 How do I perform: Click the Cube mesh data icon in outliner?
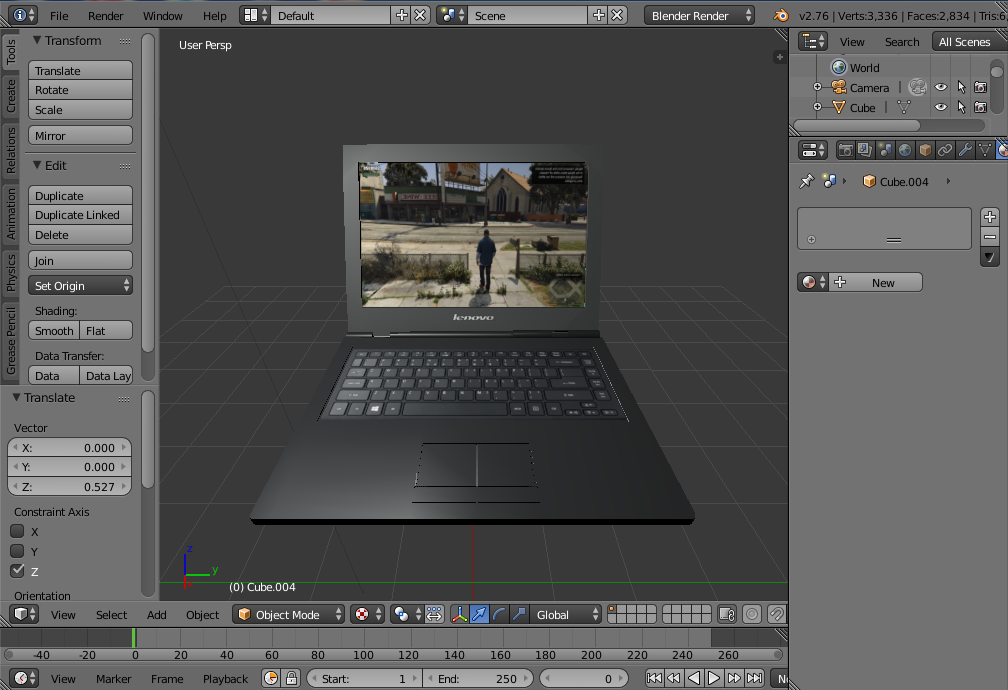tap(904, 107)
